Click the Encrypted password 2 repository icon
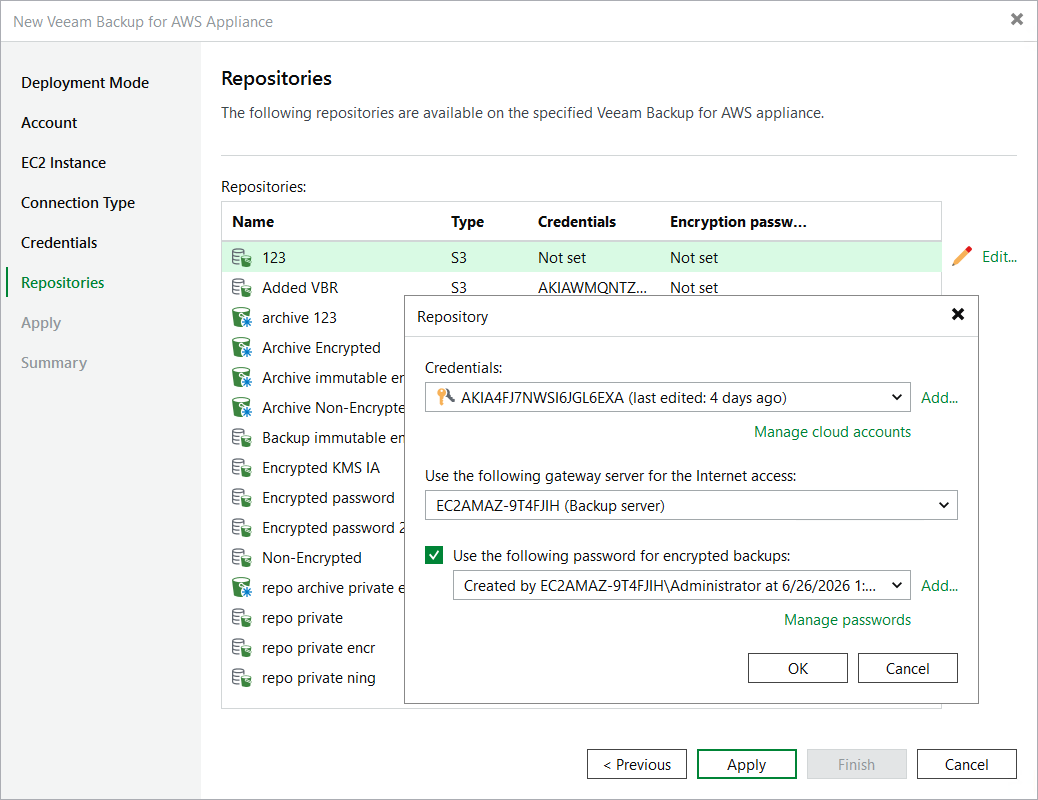This screenshot has height=800, width=1038. pos(242,528)
